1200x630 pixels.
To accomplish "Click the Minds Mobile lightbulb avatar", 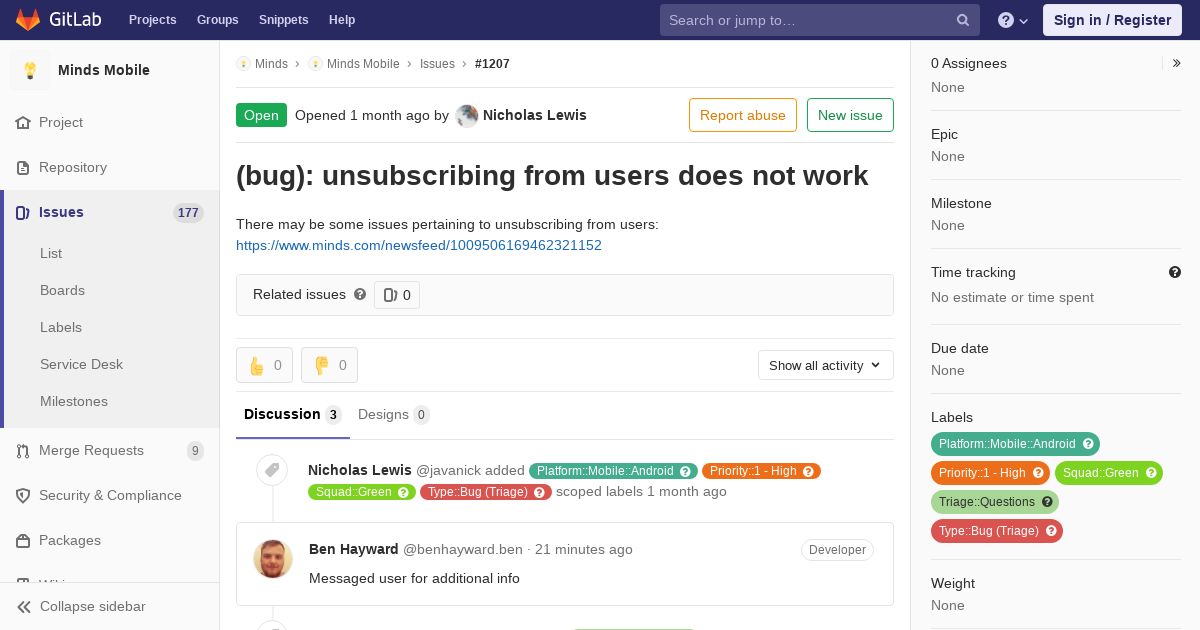I will pos(30,70).
